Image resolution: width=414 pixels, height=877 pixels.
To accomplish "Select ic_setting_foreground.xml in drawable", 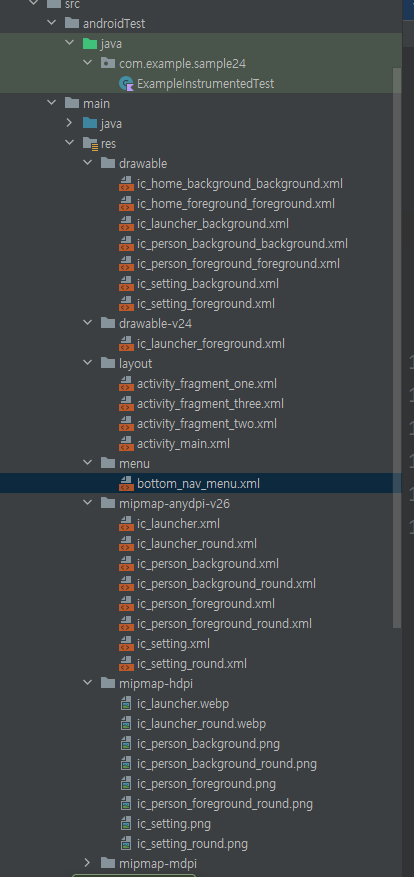I will pos(205,304).
